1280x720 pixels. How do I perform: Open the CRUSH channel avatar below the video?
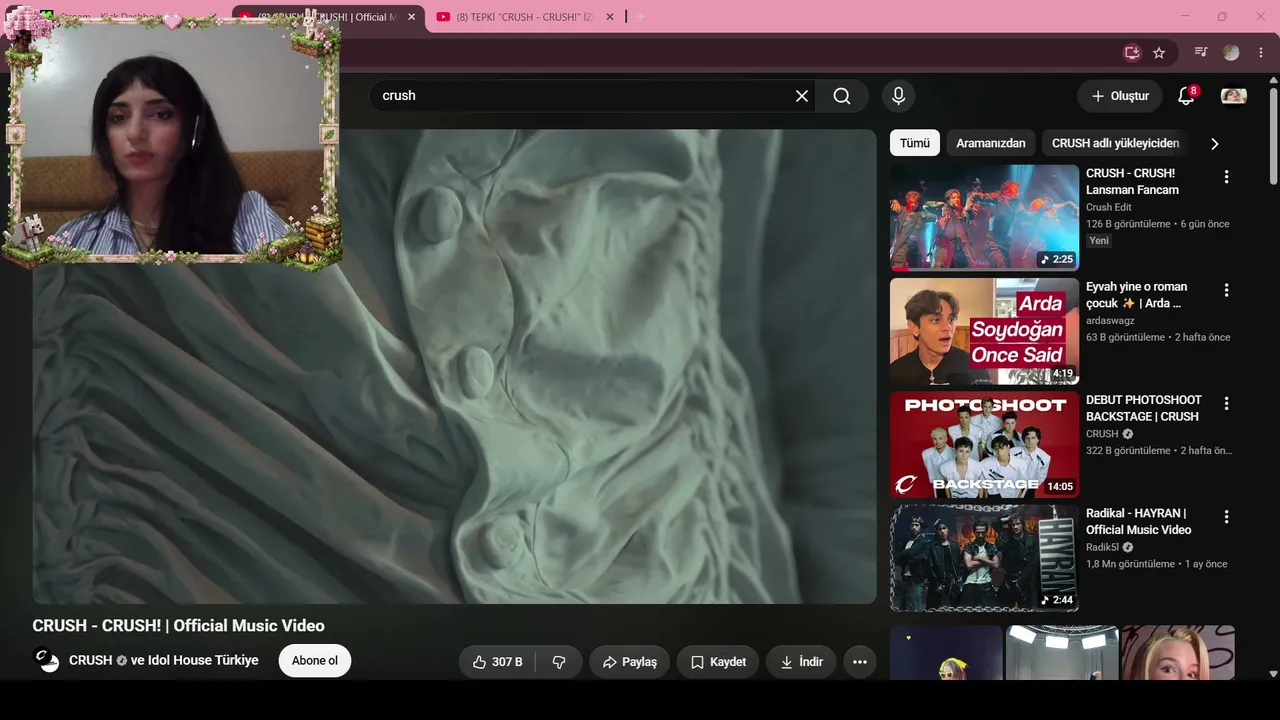point(46,660)
